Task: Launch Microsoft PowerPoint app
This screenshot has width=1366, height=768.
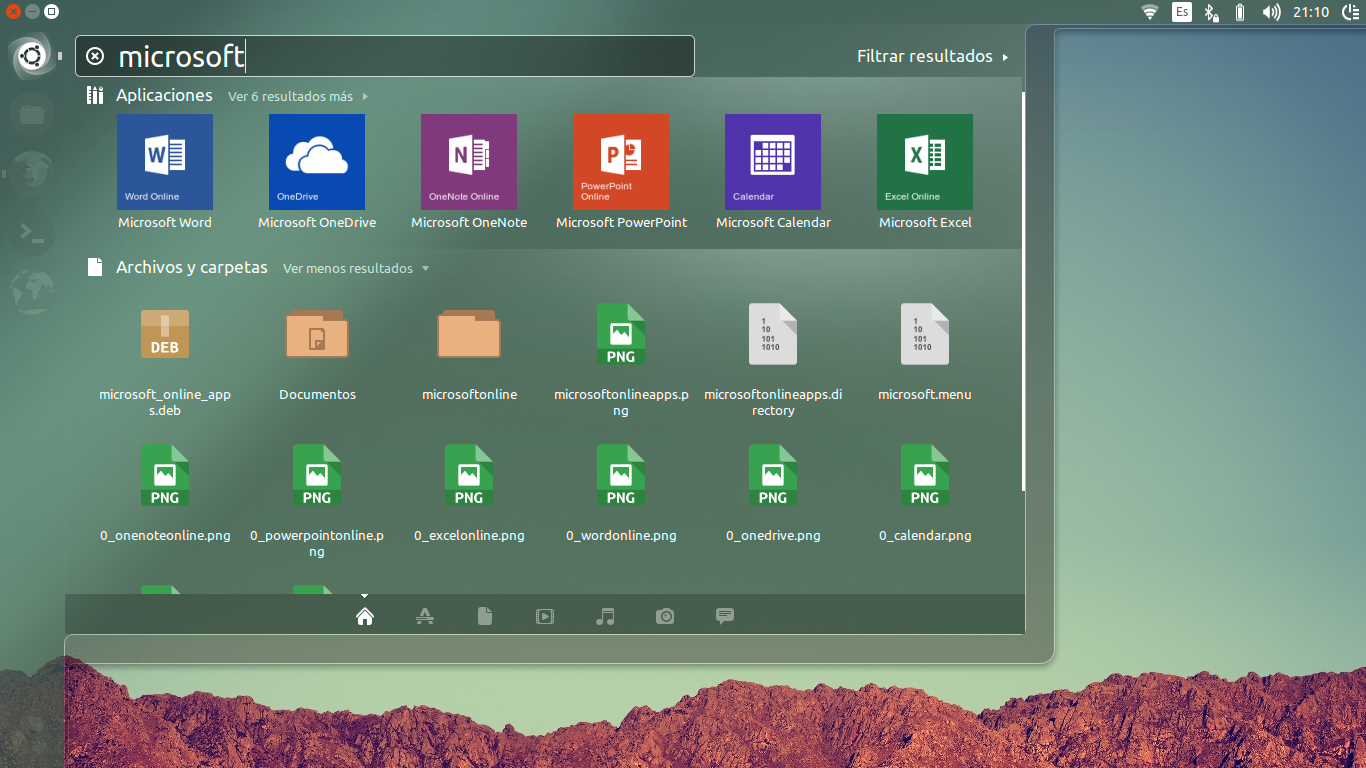Action: [x=621, y=162]
